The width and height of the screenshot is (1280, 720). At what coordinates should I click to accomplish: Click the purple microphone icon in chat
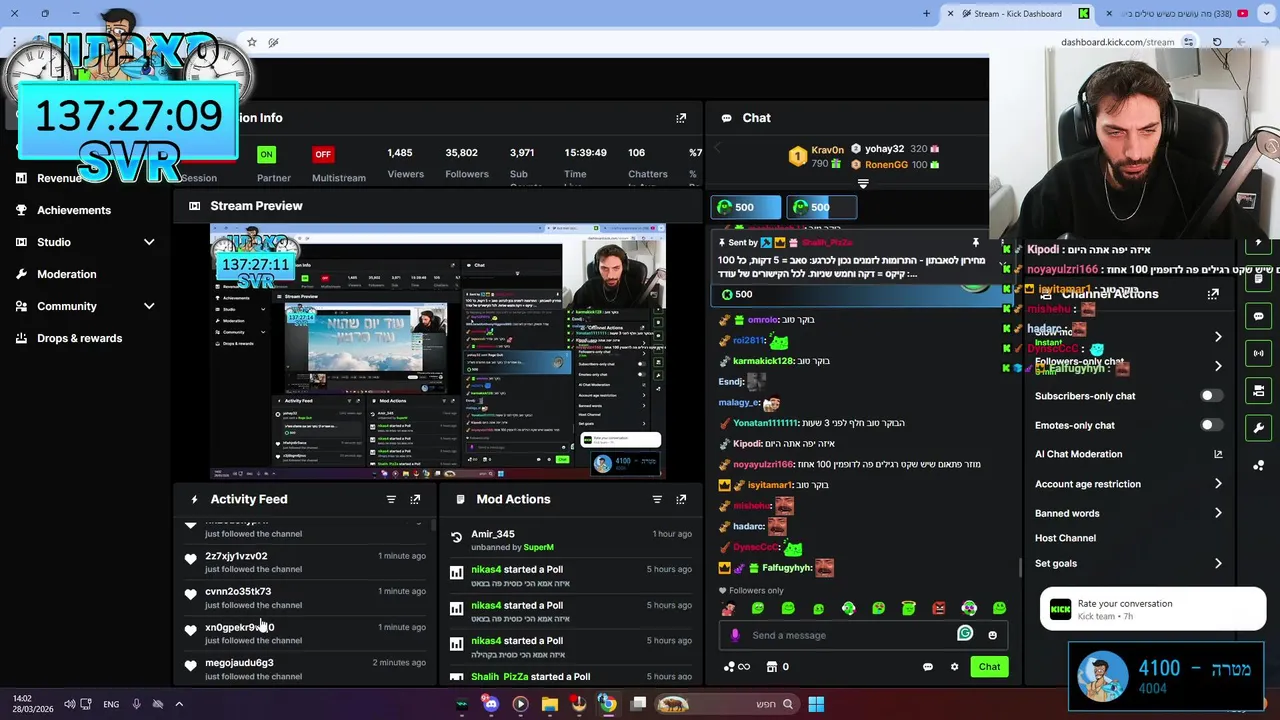click(x=735, y=635)
